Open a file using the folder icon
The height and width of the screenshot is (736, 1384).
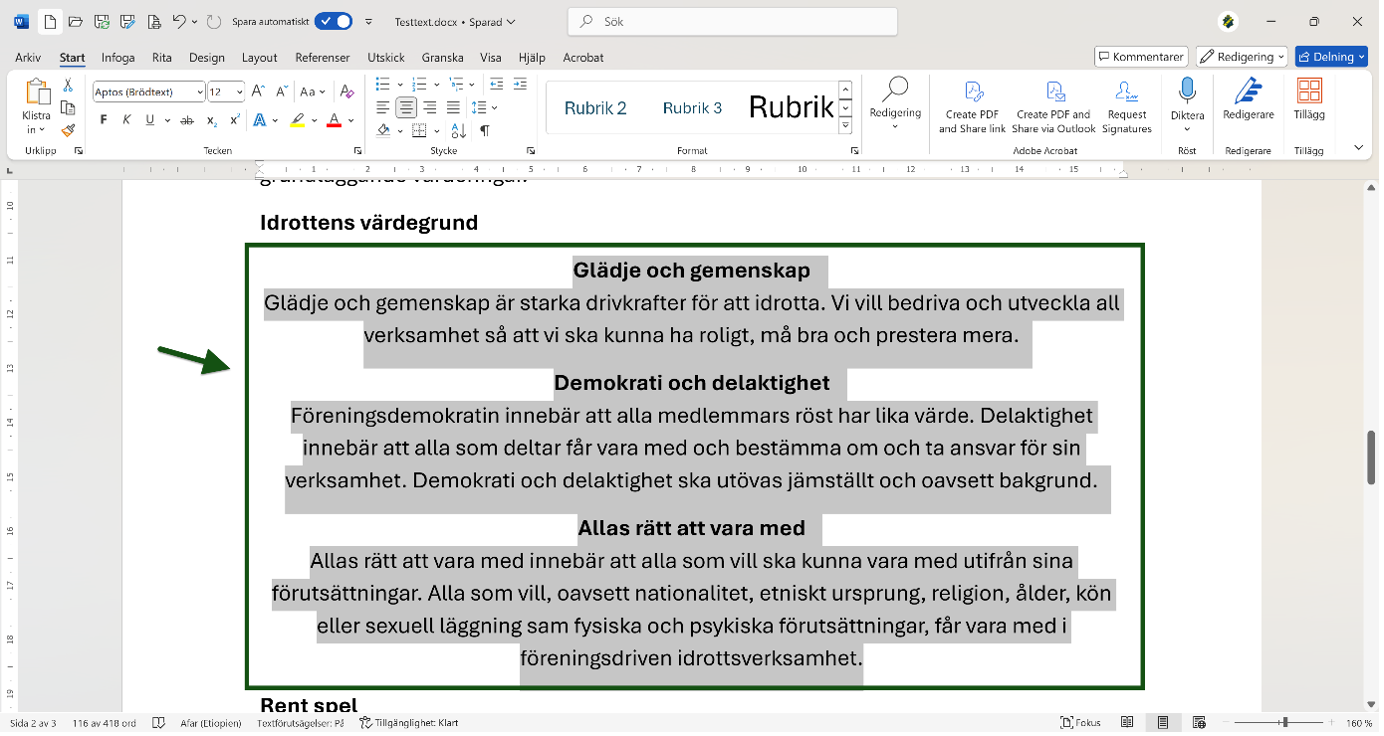click(x=76, y=21)
